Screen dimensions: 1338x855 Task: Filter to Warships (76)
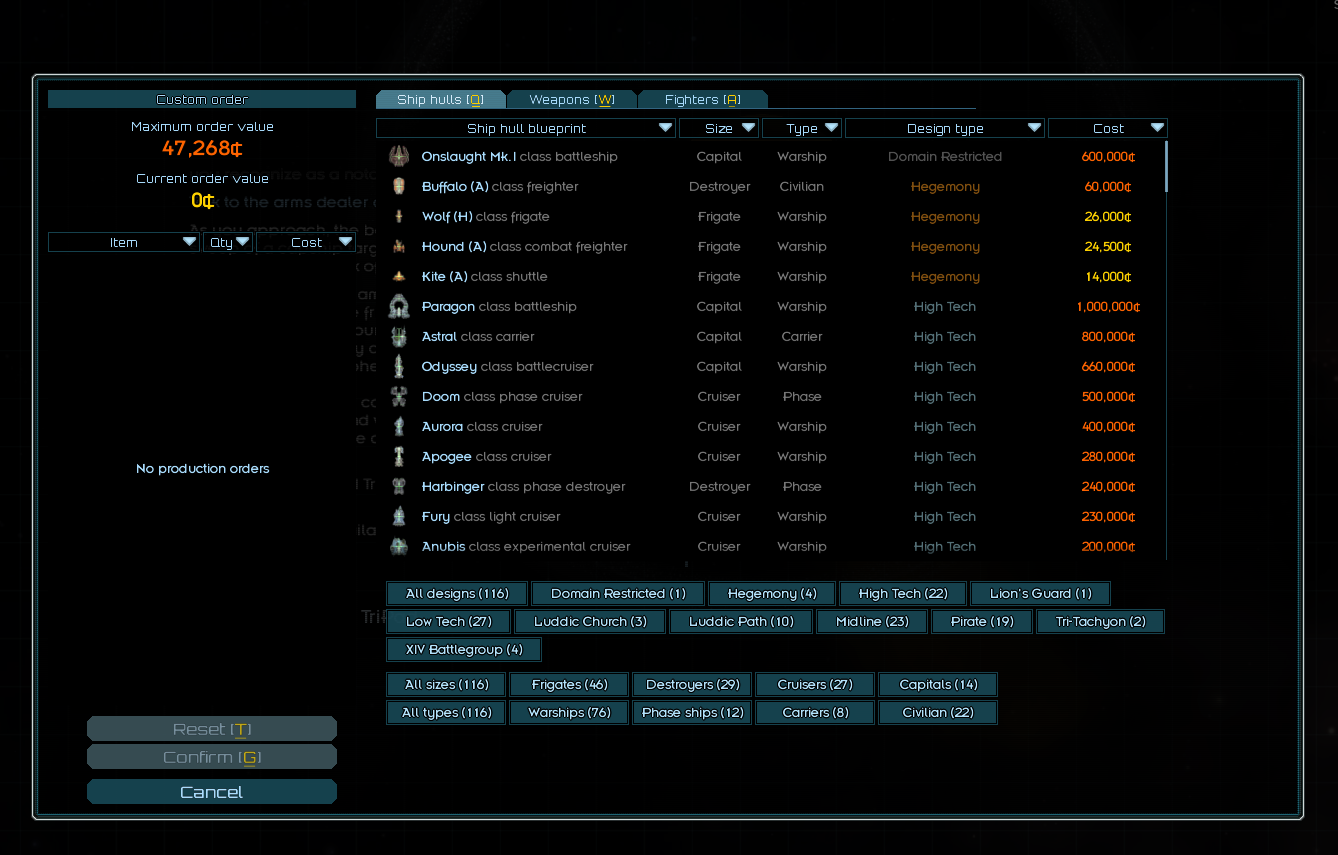click(x=569, y=712)
